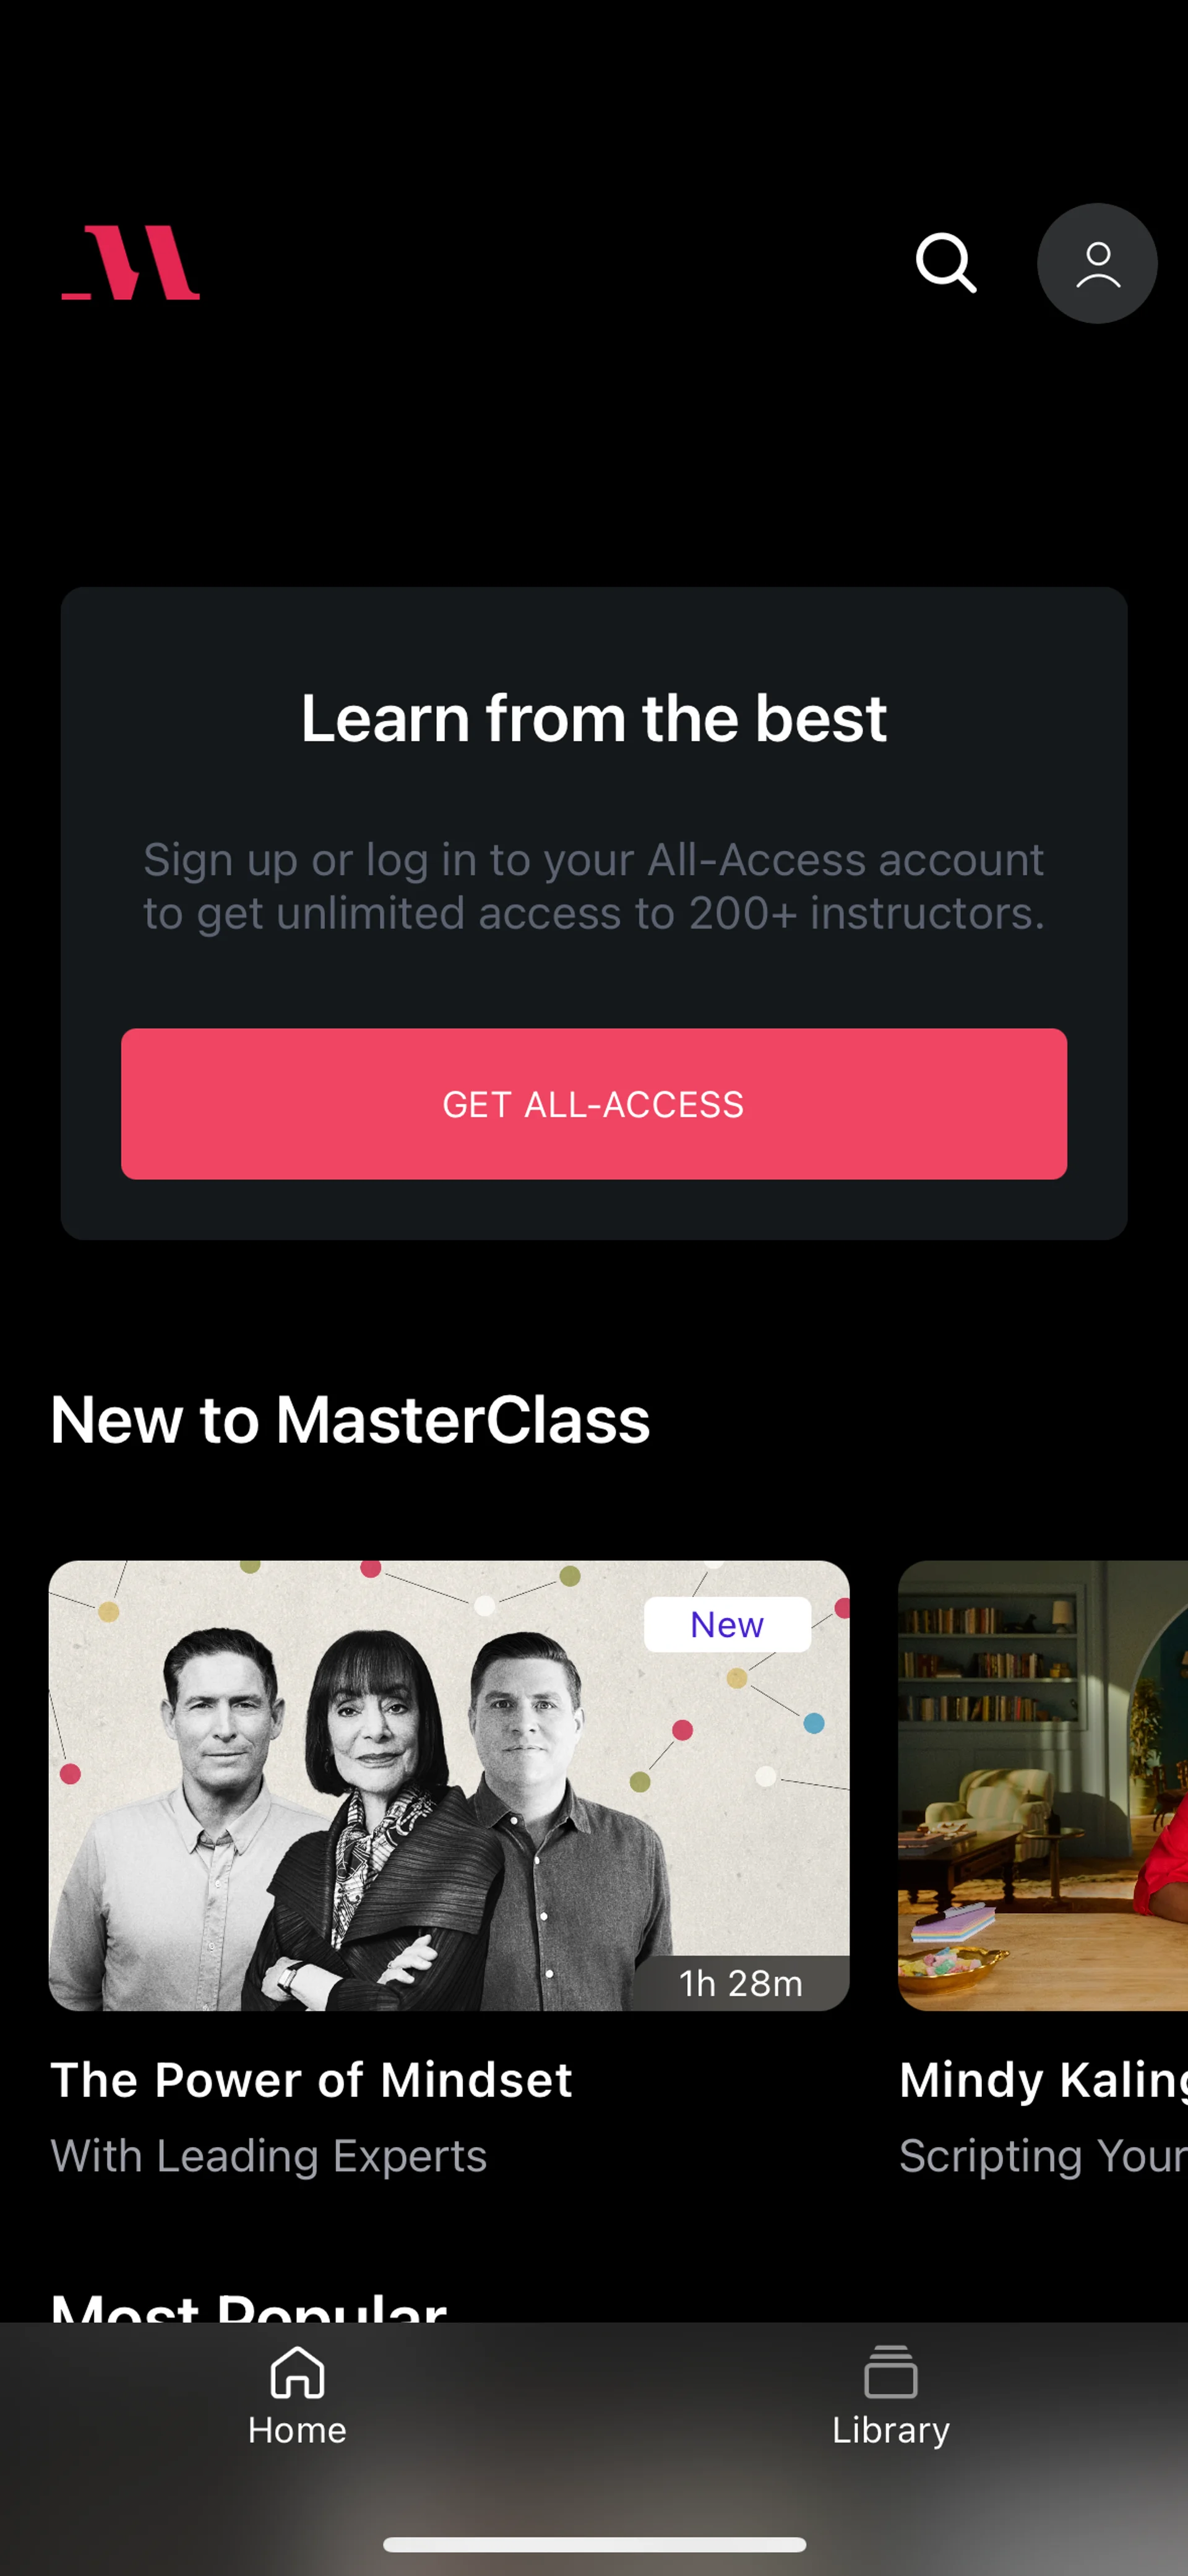Tap The Power of Mindset title

click(x=311, y=2080)
